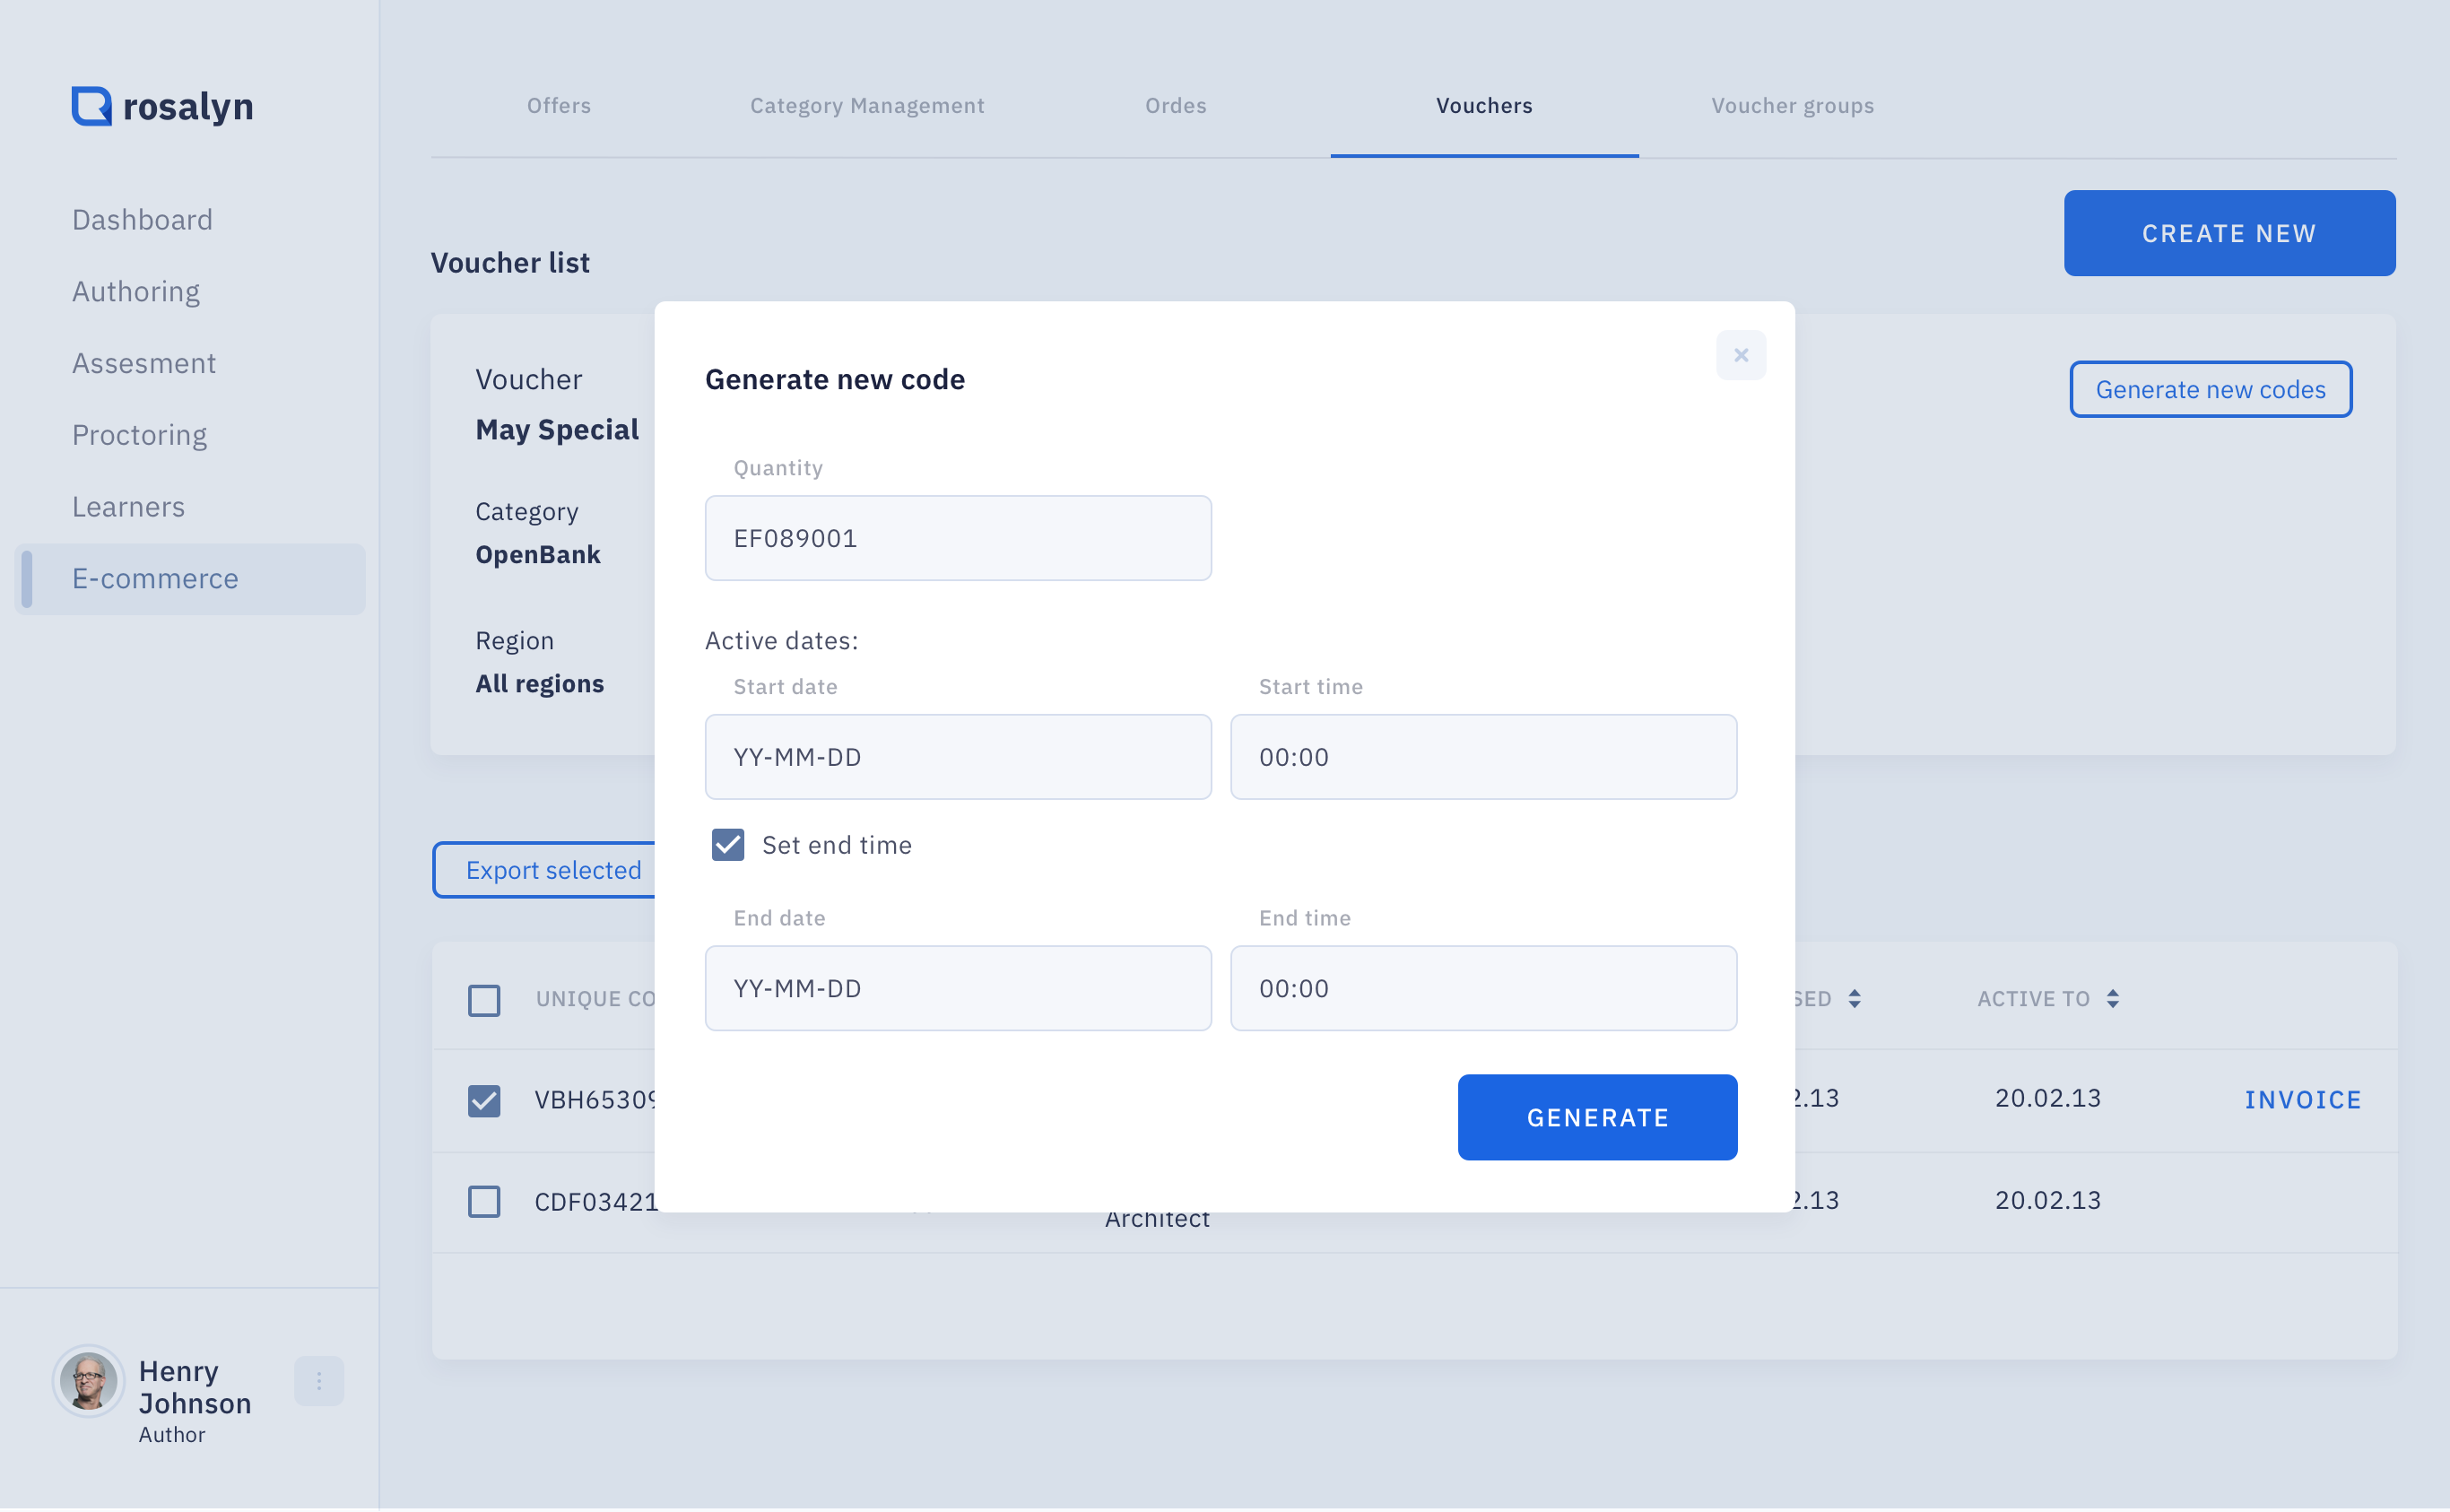Click the rosalyn logo icon

pyautogui.click(x=91, y=106)
